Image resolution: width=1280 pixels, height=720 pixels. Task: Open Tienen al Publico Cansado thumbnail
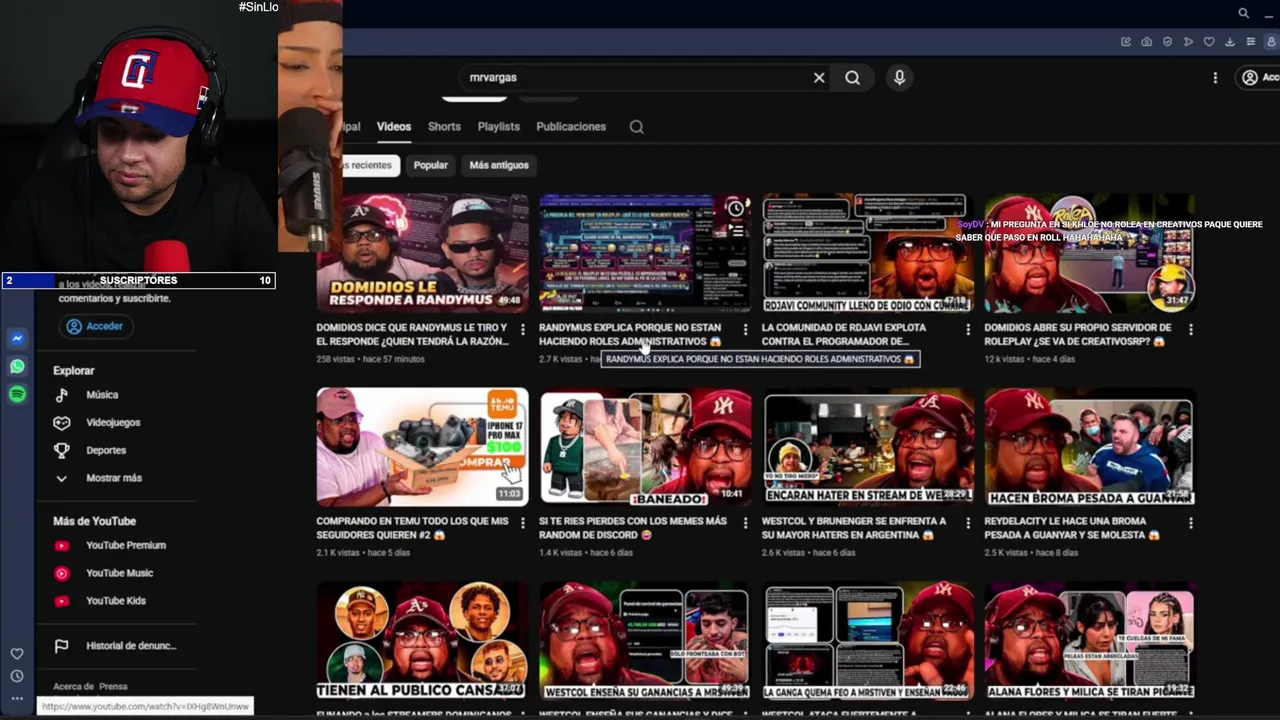(422, 641)
